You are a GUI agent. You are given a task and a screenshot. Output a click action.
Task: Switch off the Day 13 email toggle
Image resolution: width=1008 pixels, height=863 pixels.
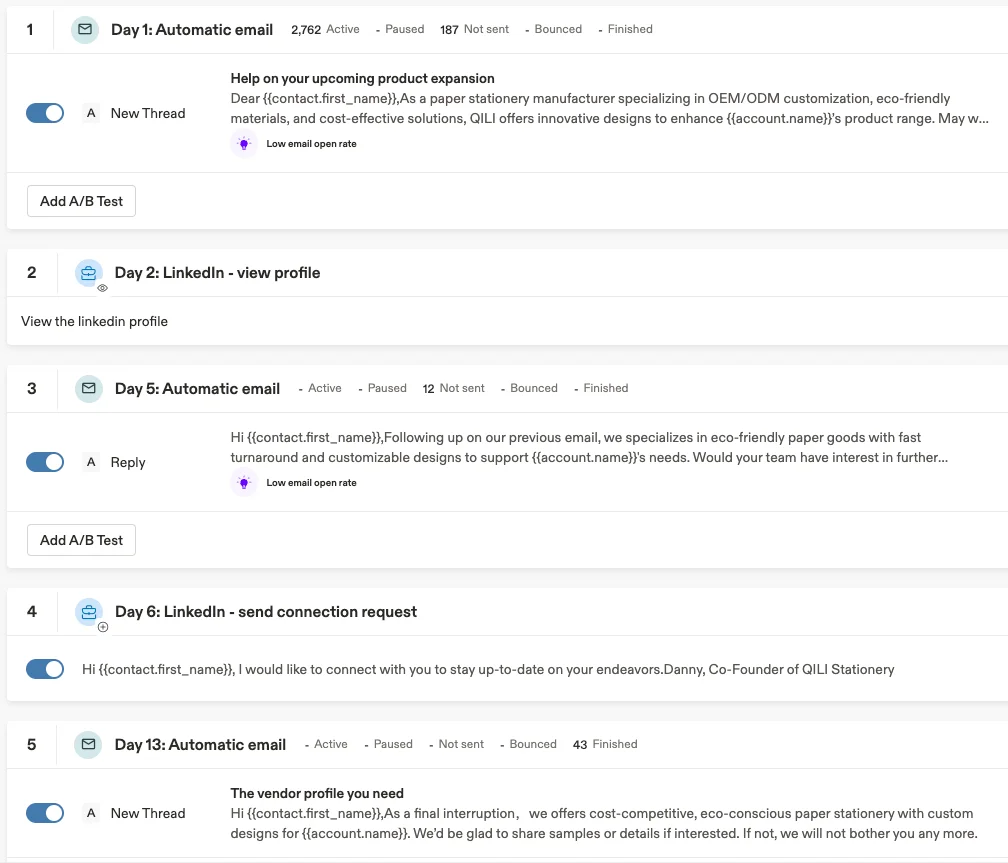coord(45,813)
